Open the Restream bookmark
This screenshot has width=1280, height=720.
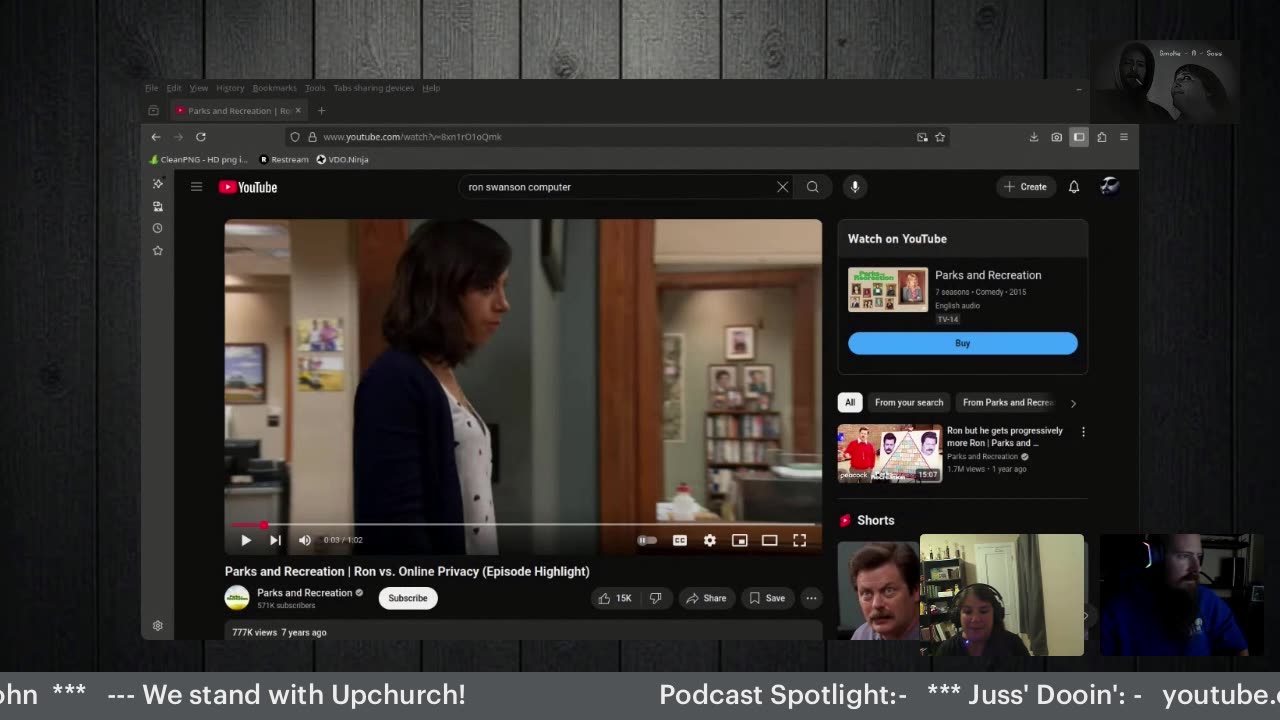[284, 159]
